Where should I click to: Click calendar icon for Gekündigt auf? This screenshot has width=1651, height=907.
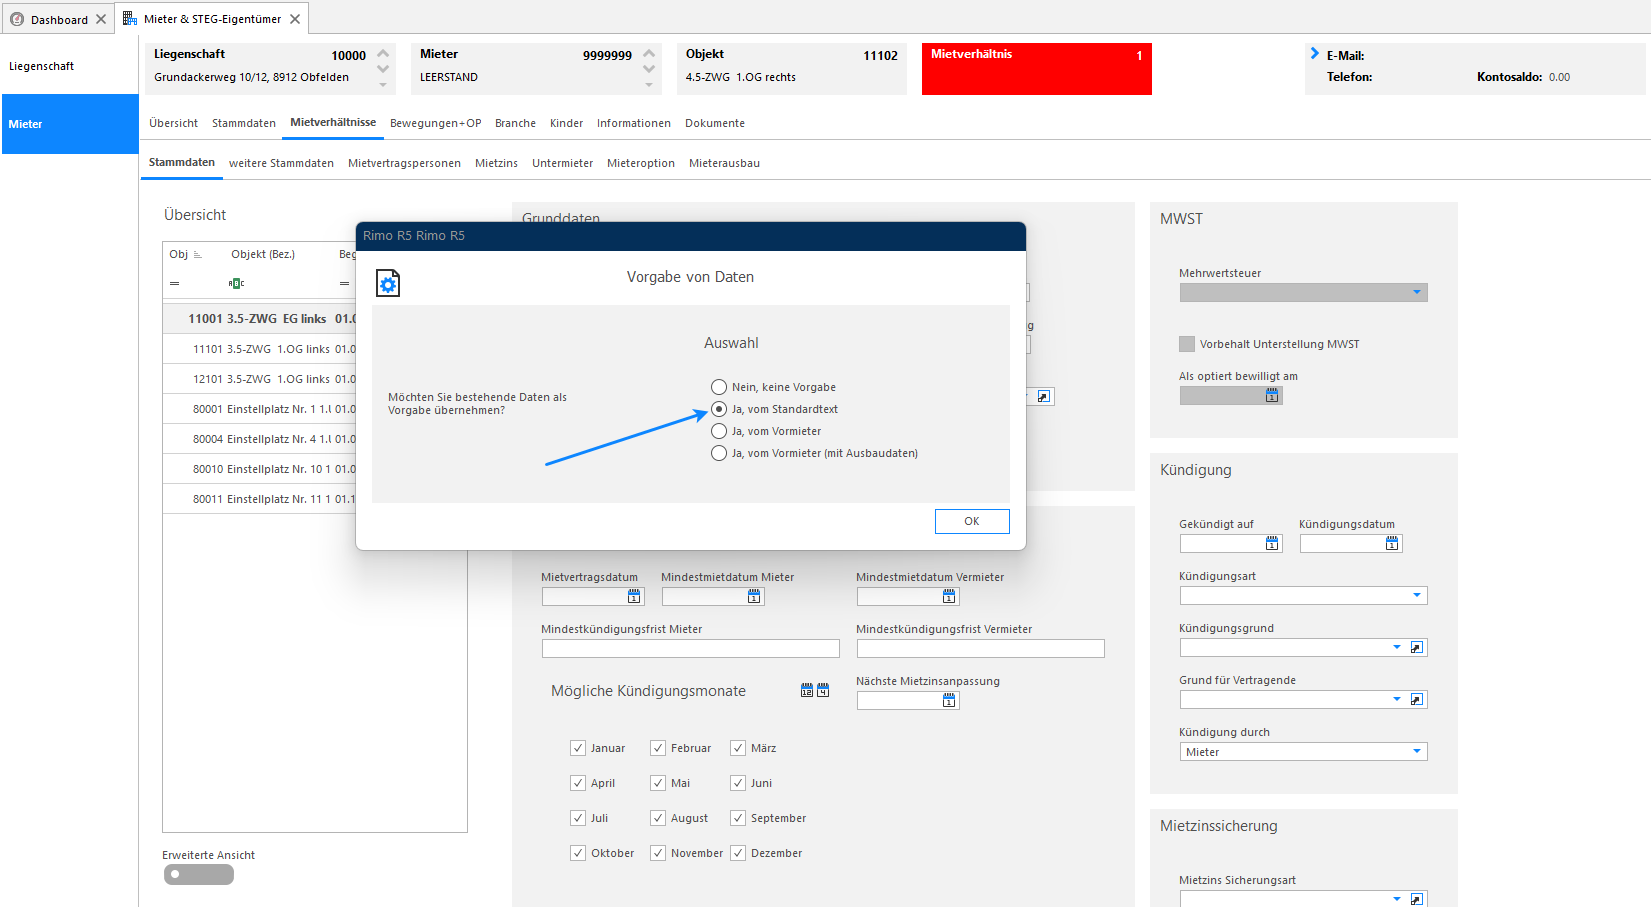coord(1272,543)
